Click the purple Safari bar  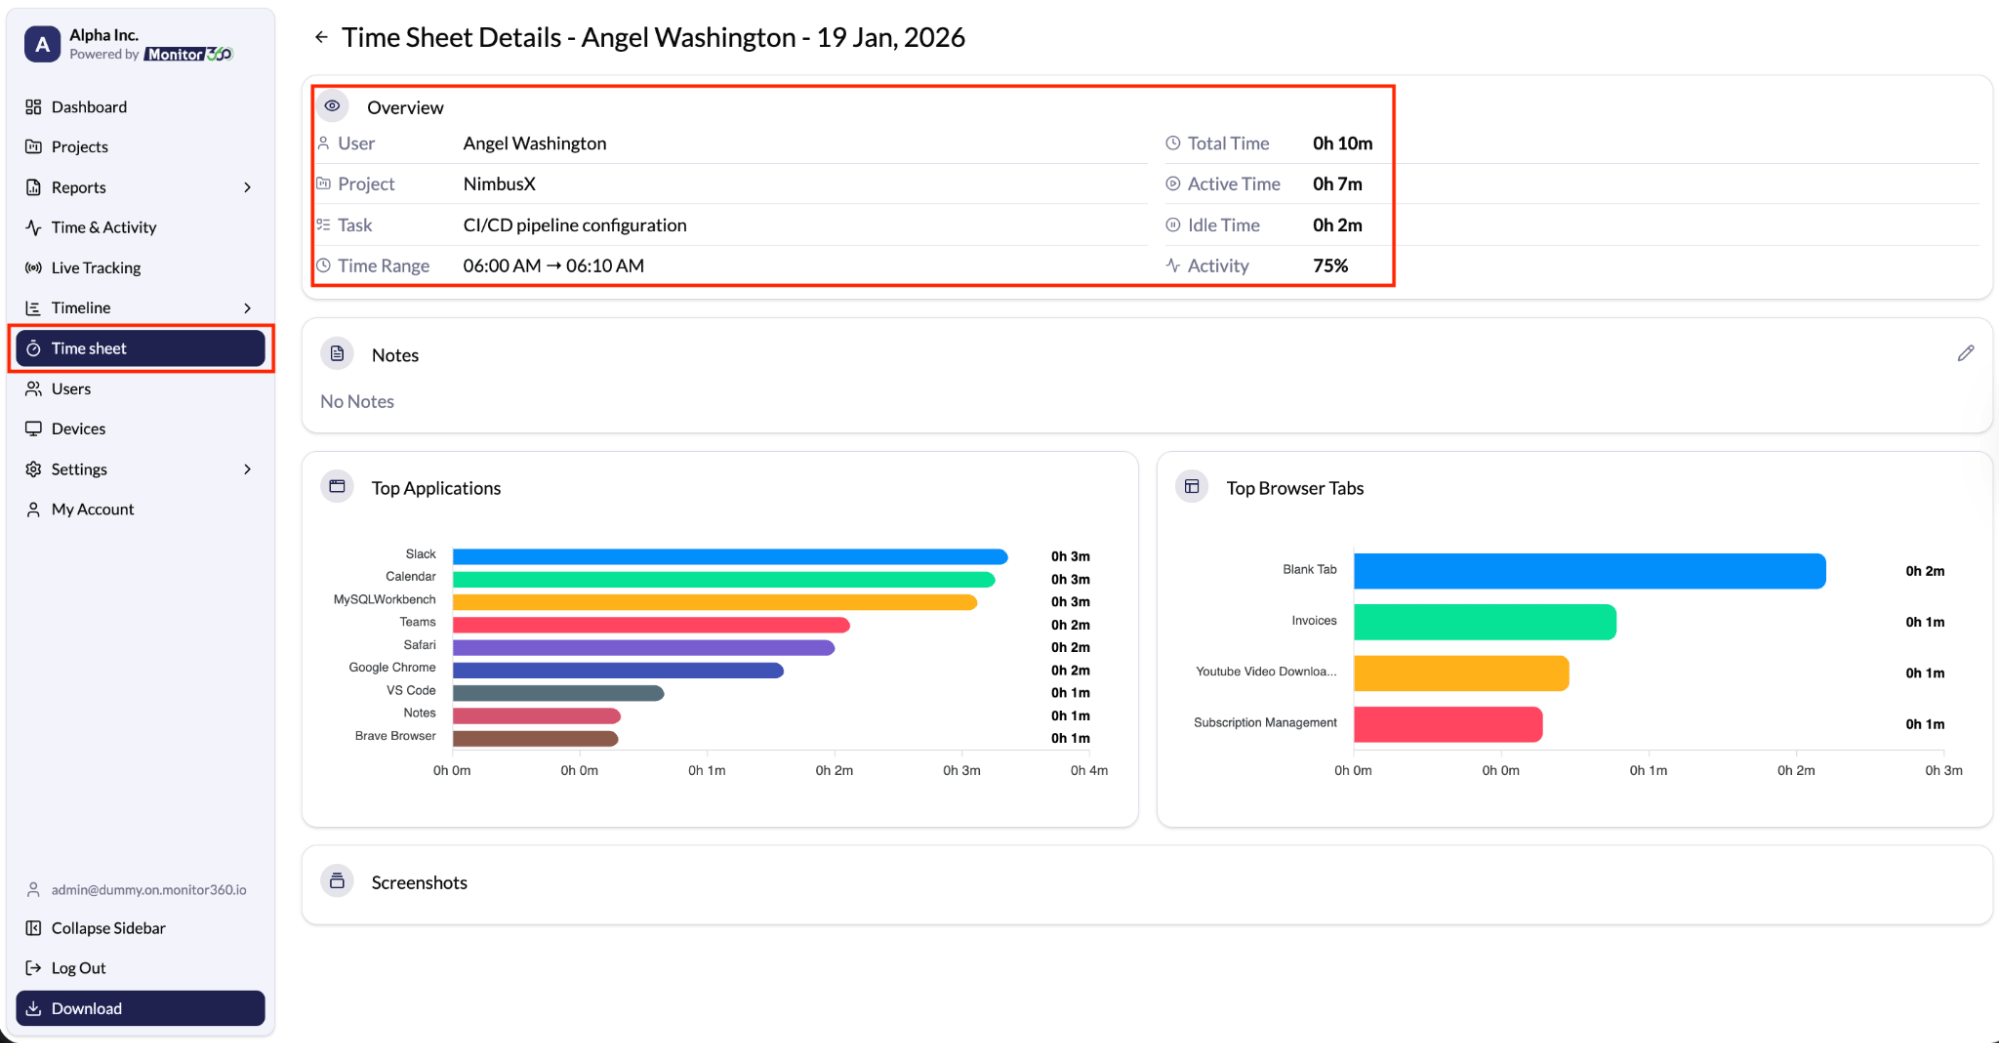644,648
